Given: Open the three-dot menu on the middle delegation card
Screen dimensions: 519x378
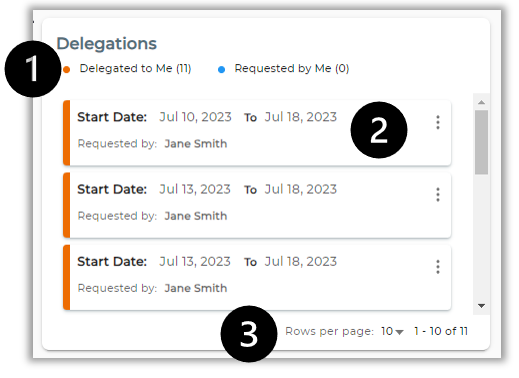Looking at the screenshot, I should (438, 194).
